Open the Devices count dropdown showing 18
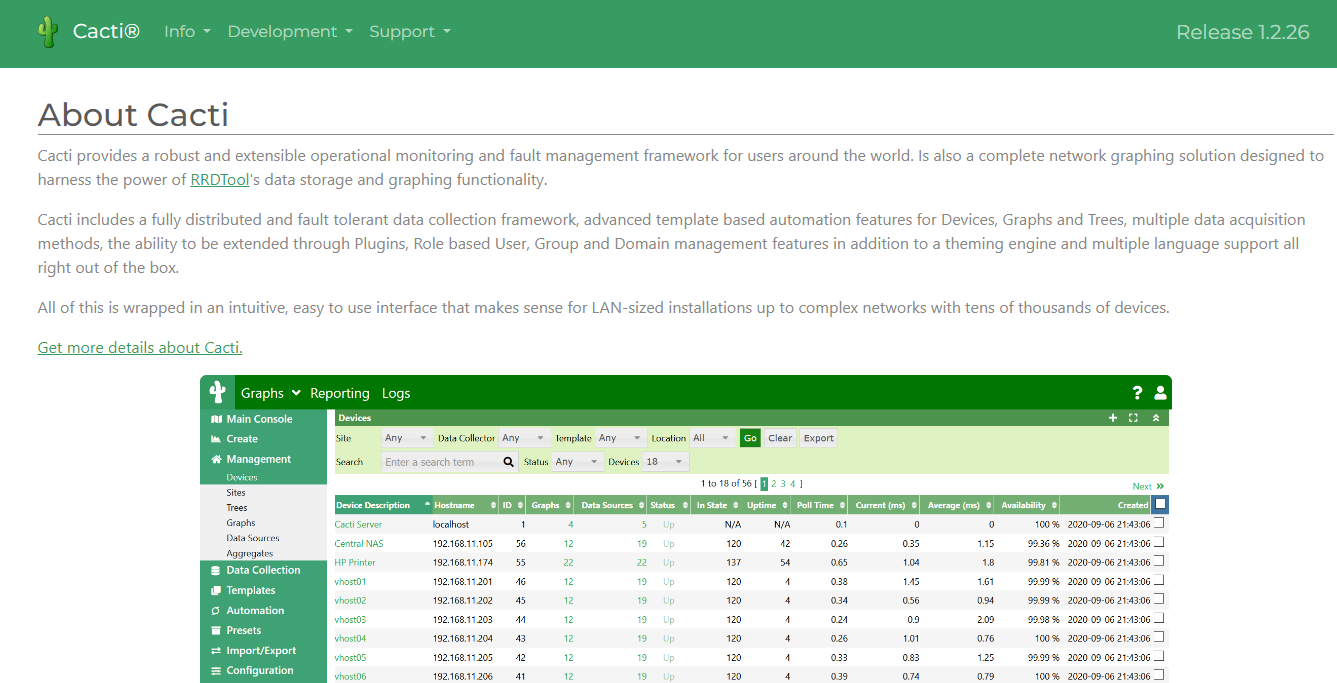1337x683 pixels. [x=666, y=462]
